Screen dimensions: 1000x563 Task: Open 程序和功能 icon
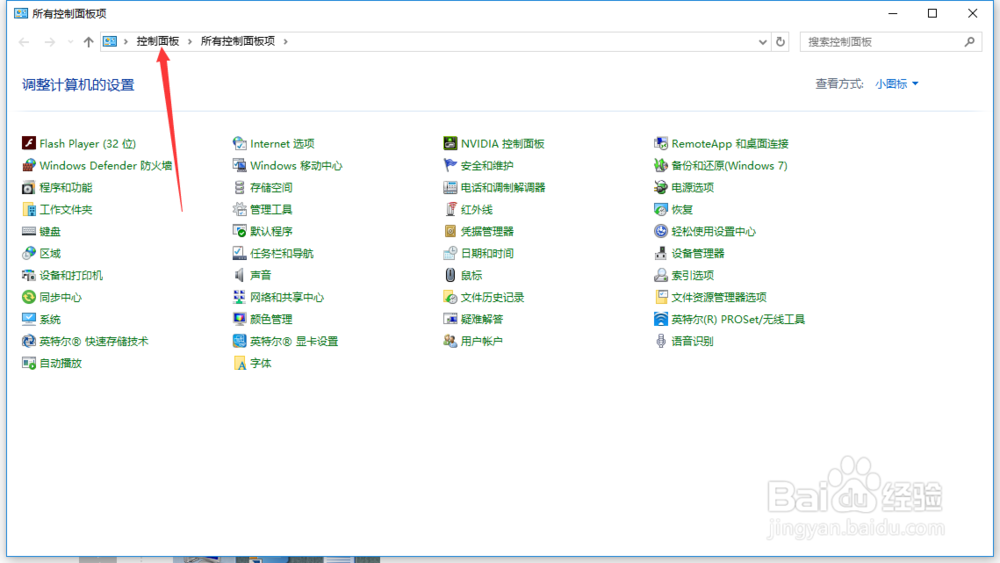pos(29,187)
